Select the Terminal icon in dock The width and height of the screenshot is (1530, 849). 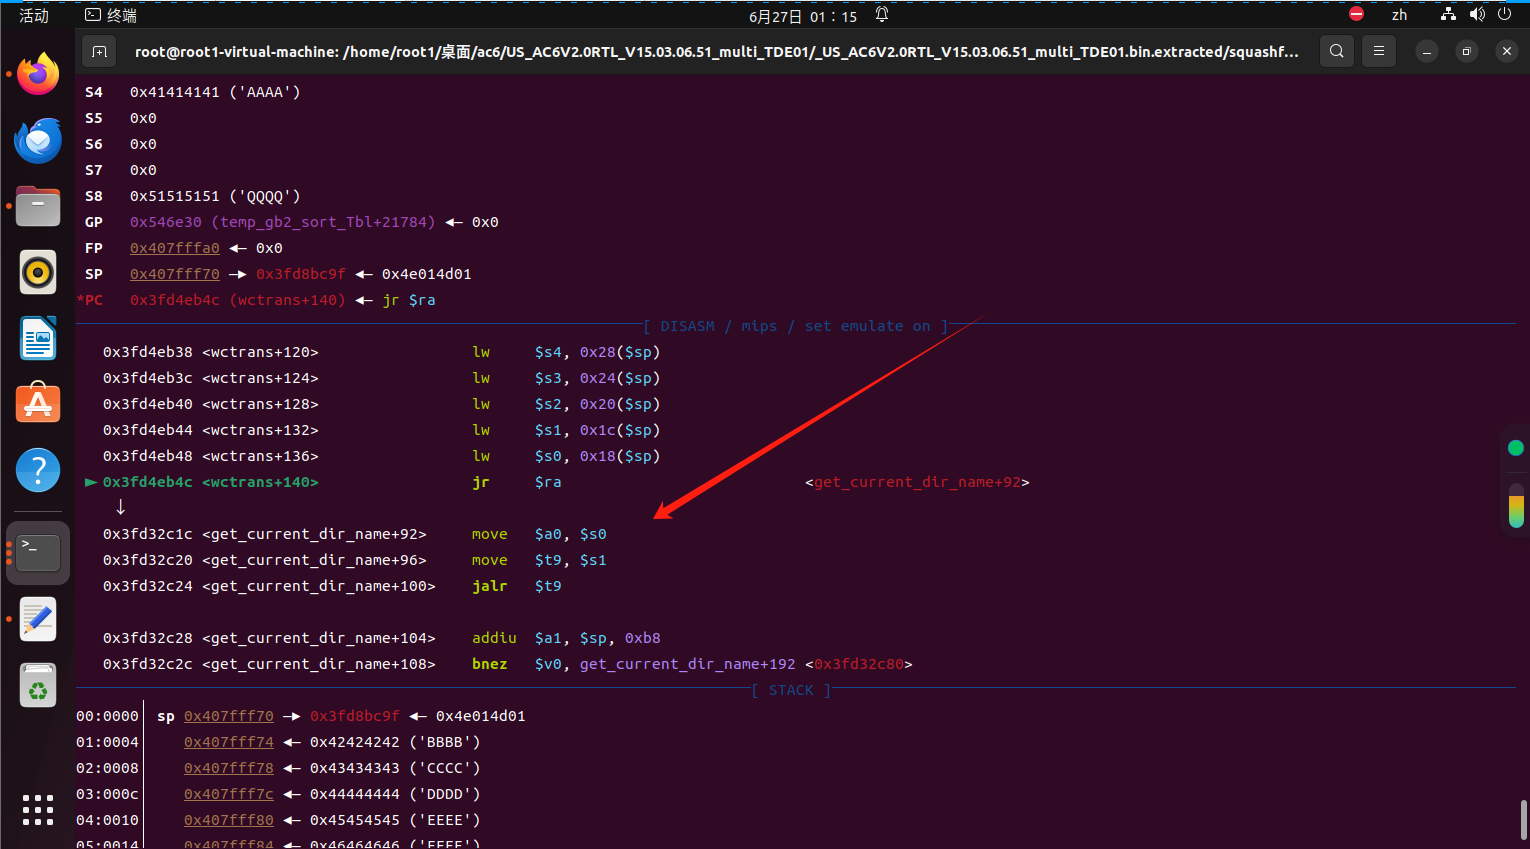38,552
